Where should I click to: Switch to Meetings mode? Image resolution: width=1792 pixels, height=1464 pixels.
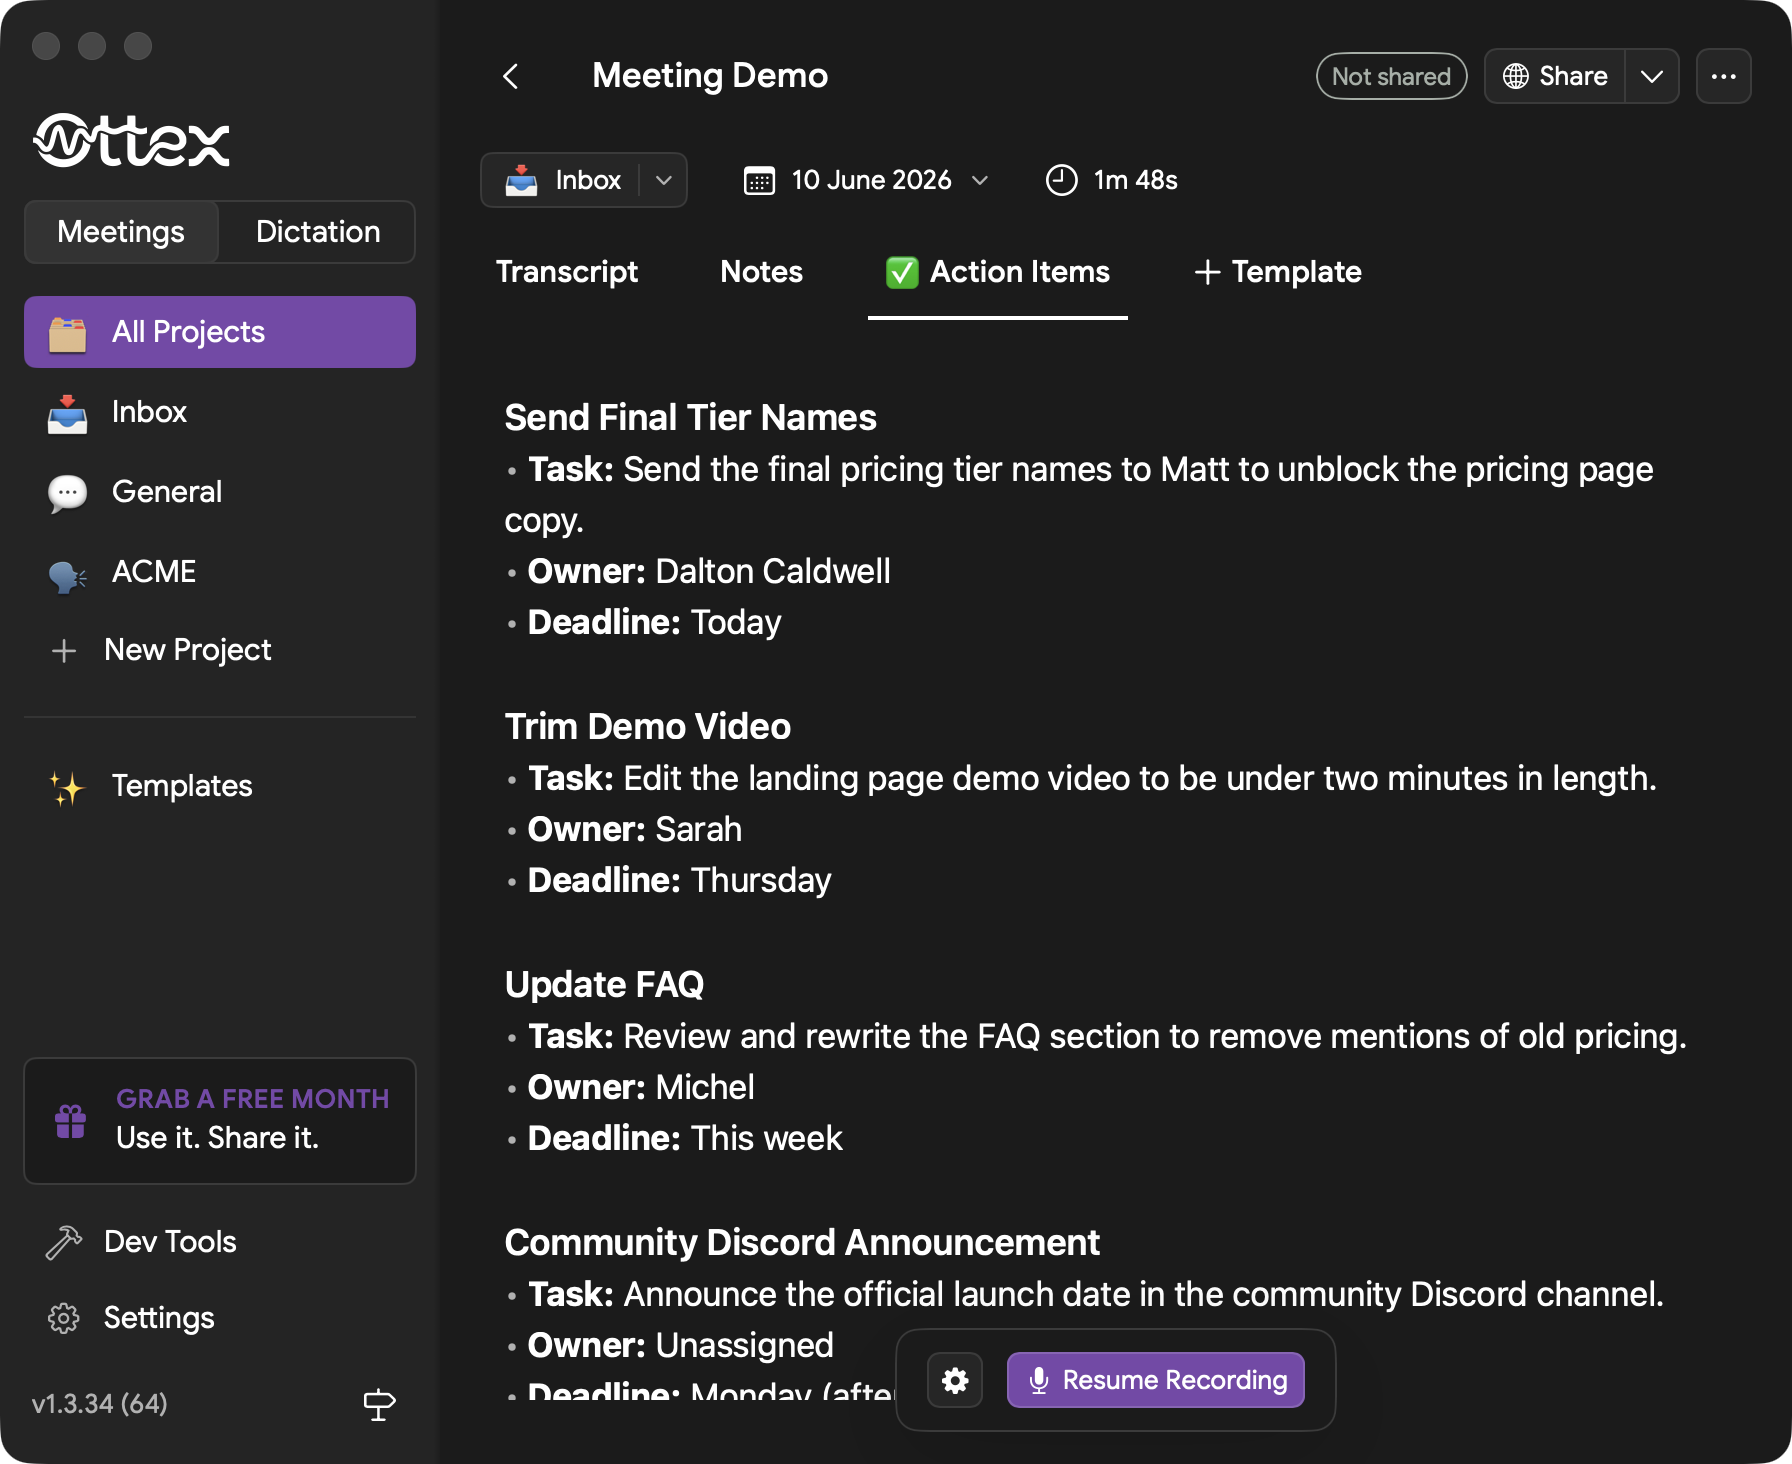(x=121, y=232)
